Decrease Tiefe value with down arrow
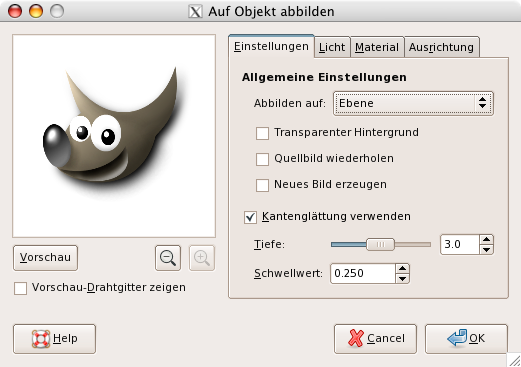Screen dimensions: 521x367 pyautogui.click(x=487, y=250)
